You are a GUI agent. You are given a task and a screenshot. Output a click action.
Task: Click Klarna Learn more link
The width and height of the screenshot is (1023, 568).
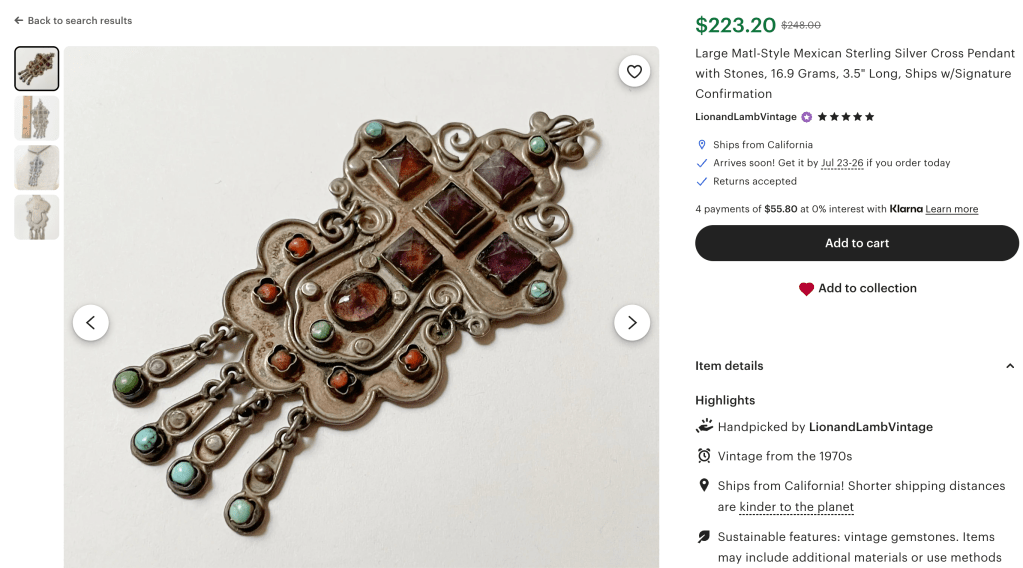point(951,209)
